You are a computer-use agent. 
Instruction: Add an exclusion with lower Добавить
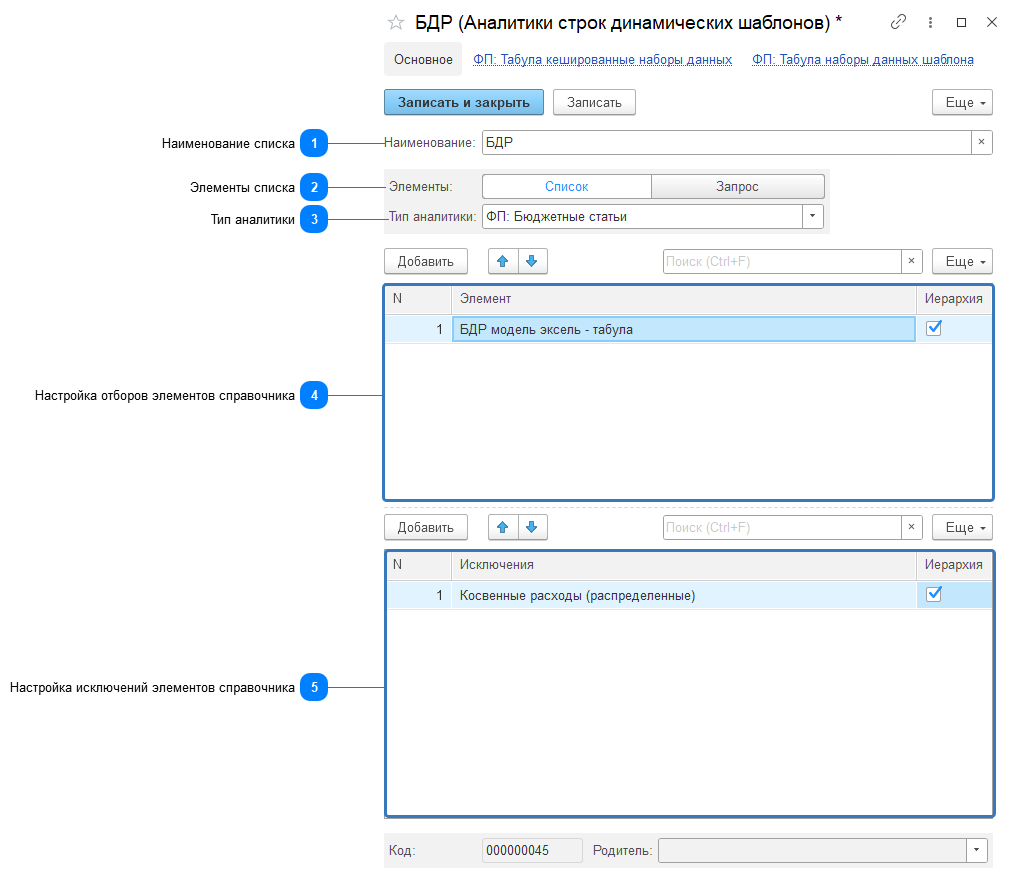click(x=425, y=527)
